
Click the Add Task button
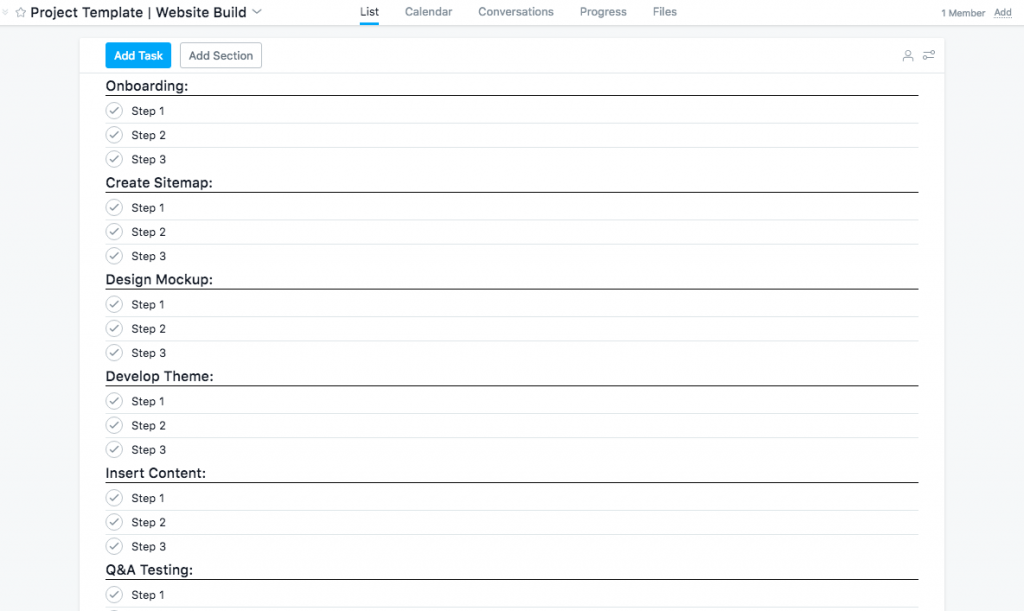pos(137,55)
